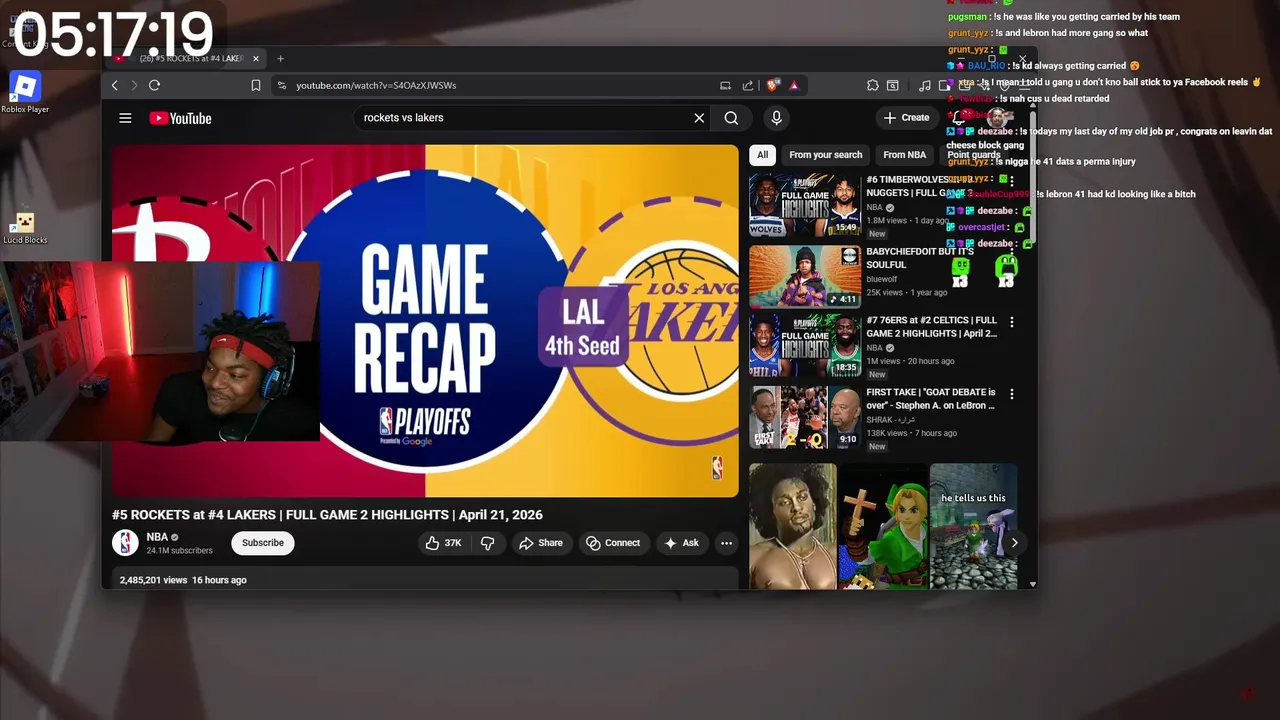The image size is (1280, 720).
Task: Click the video title '#5 ROCKETS at #4 LAKERS'
Action: click(327, 515)
